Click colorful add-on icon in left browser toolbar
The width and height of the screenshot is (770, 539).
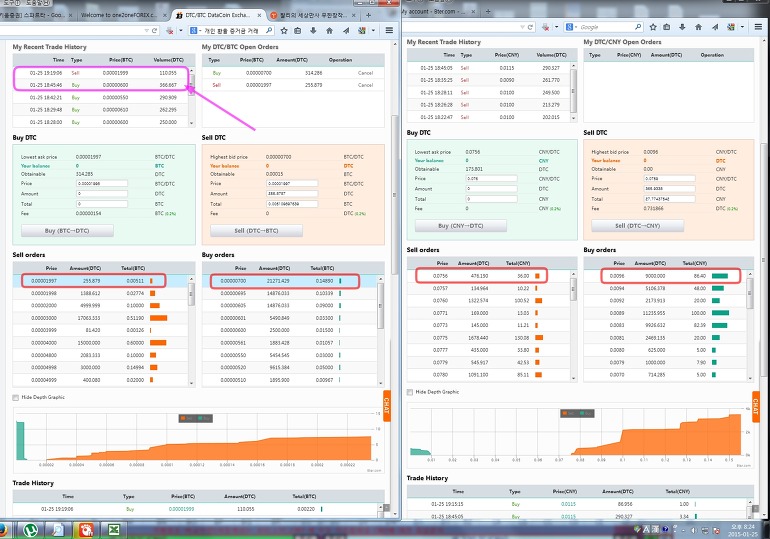click(x=362, y=30)
